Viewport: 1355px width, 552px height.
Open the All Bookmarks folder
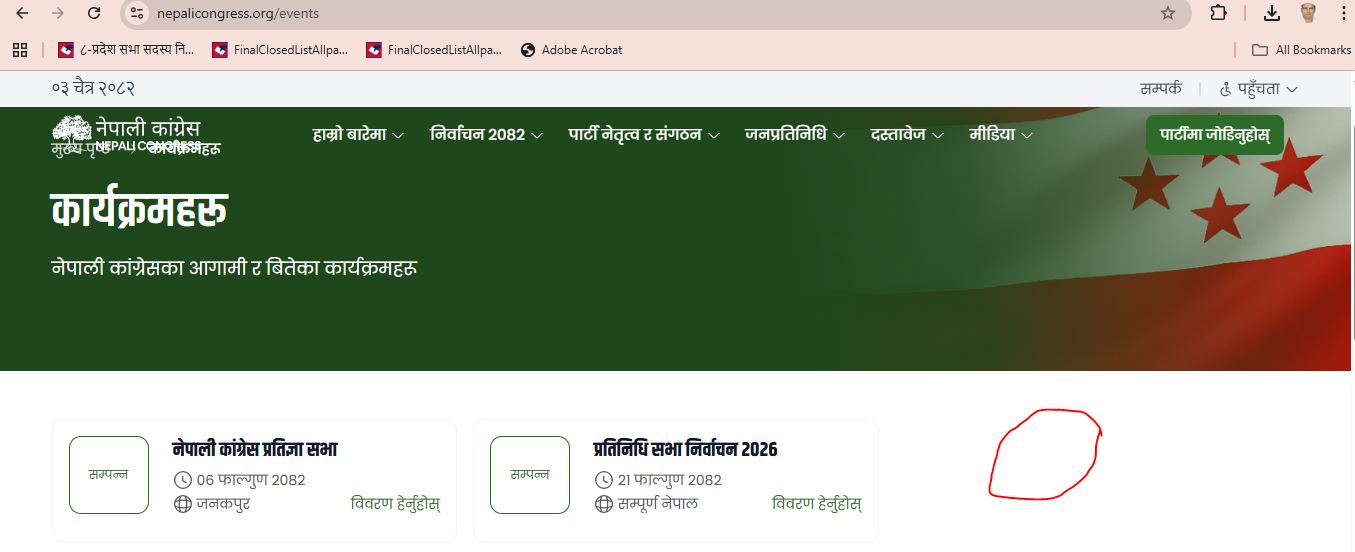[x=1301, y=49]
